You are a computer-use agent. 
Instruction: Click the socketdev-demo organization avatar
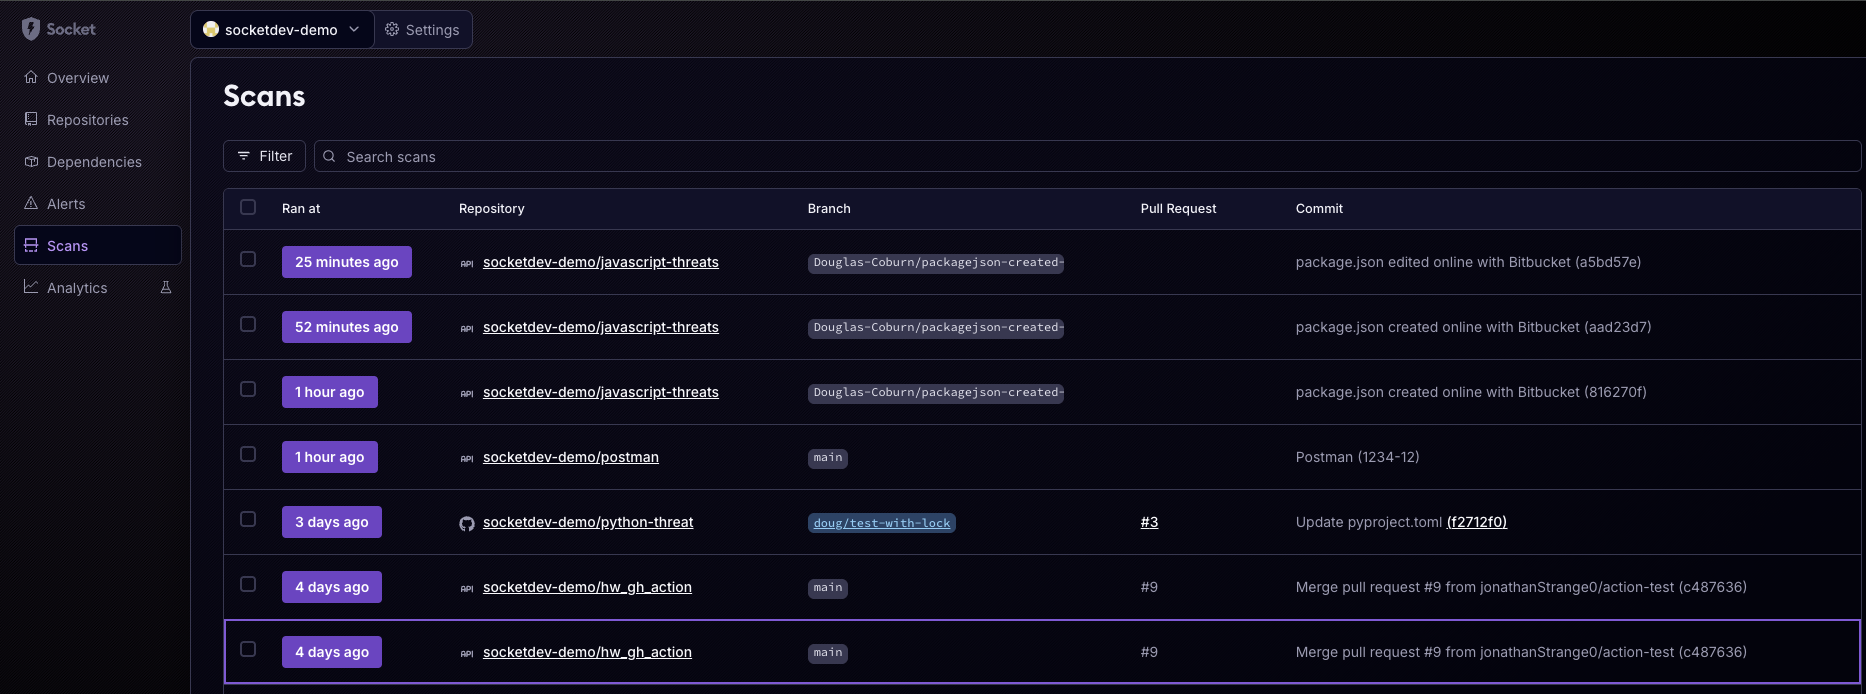pyautogui.click(x=211, y=29)
